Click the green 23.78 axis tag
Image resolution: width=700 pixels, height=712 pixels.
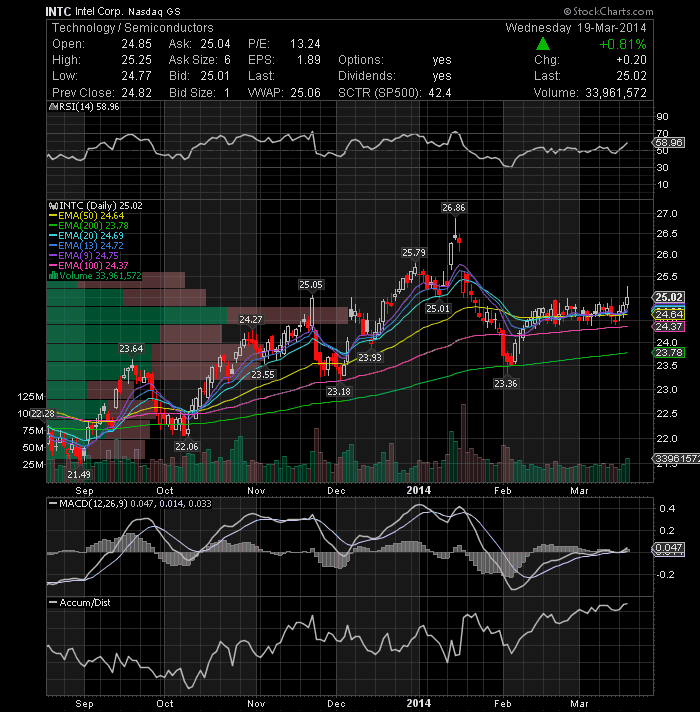tap(669, 353)
